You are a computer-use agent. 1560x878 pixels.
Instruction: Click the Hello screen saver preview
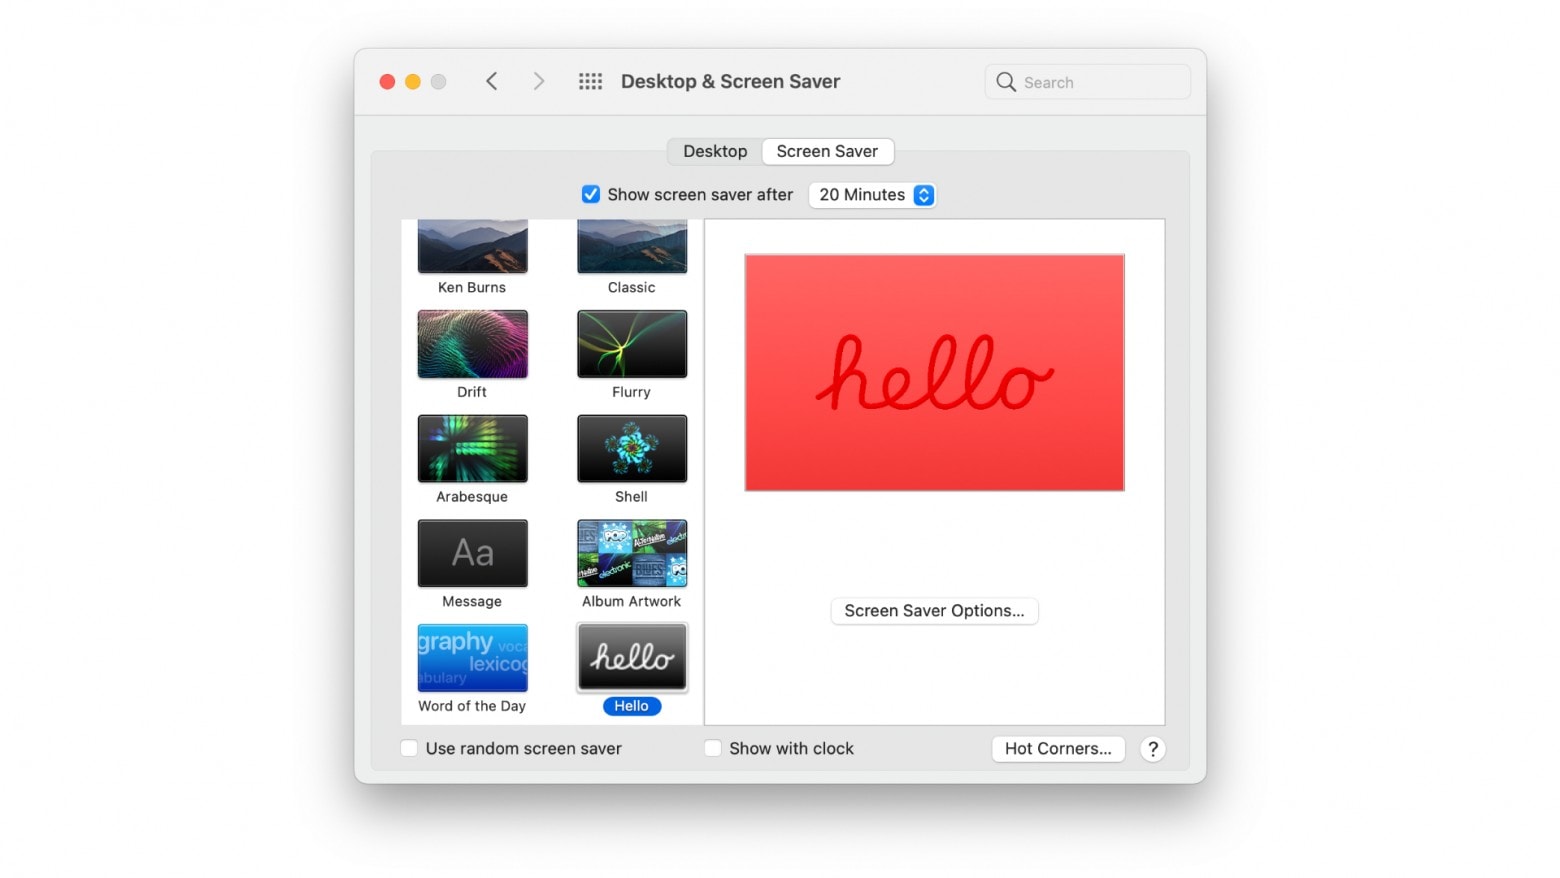click(631, 657)
